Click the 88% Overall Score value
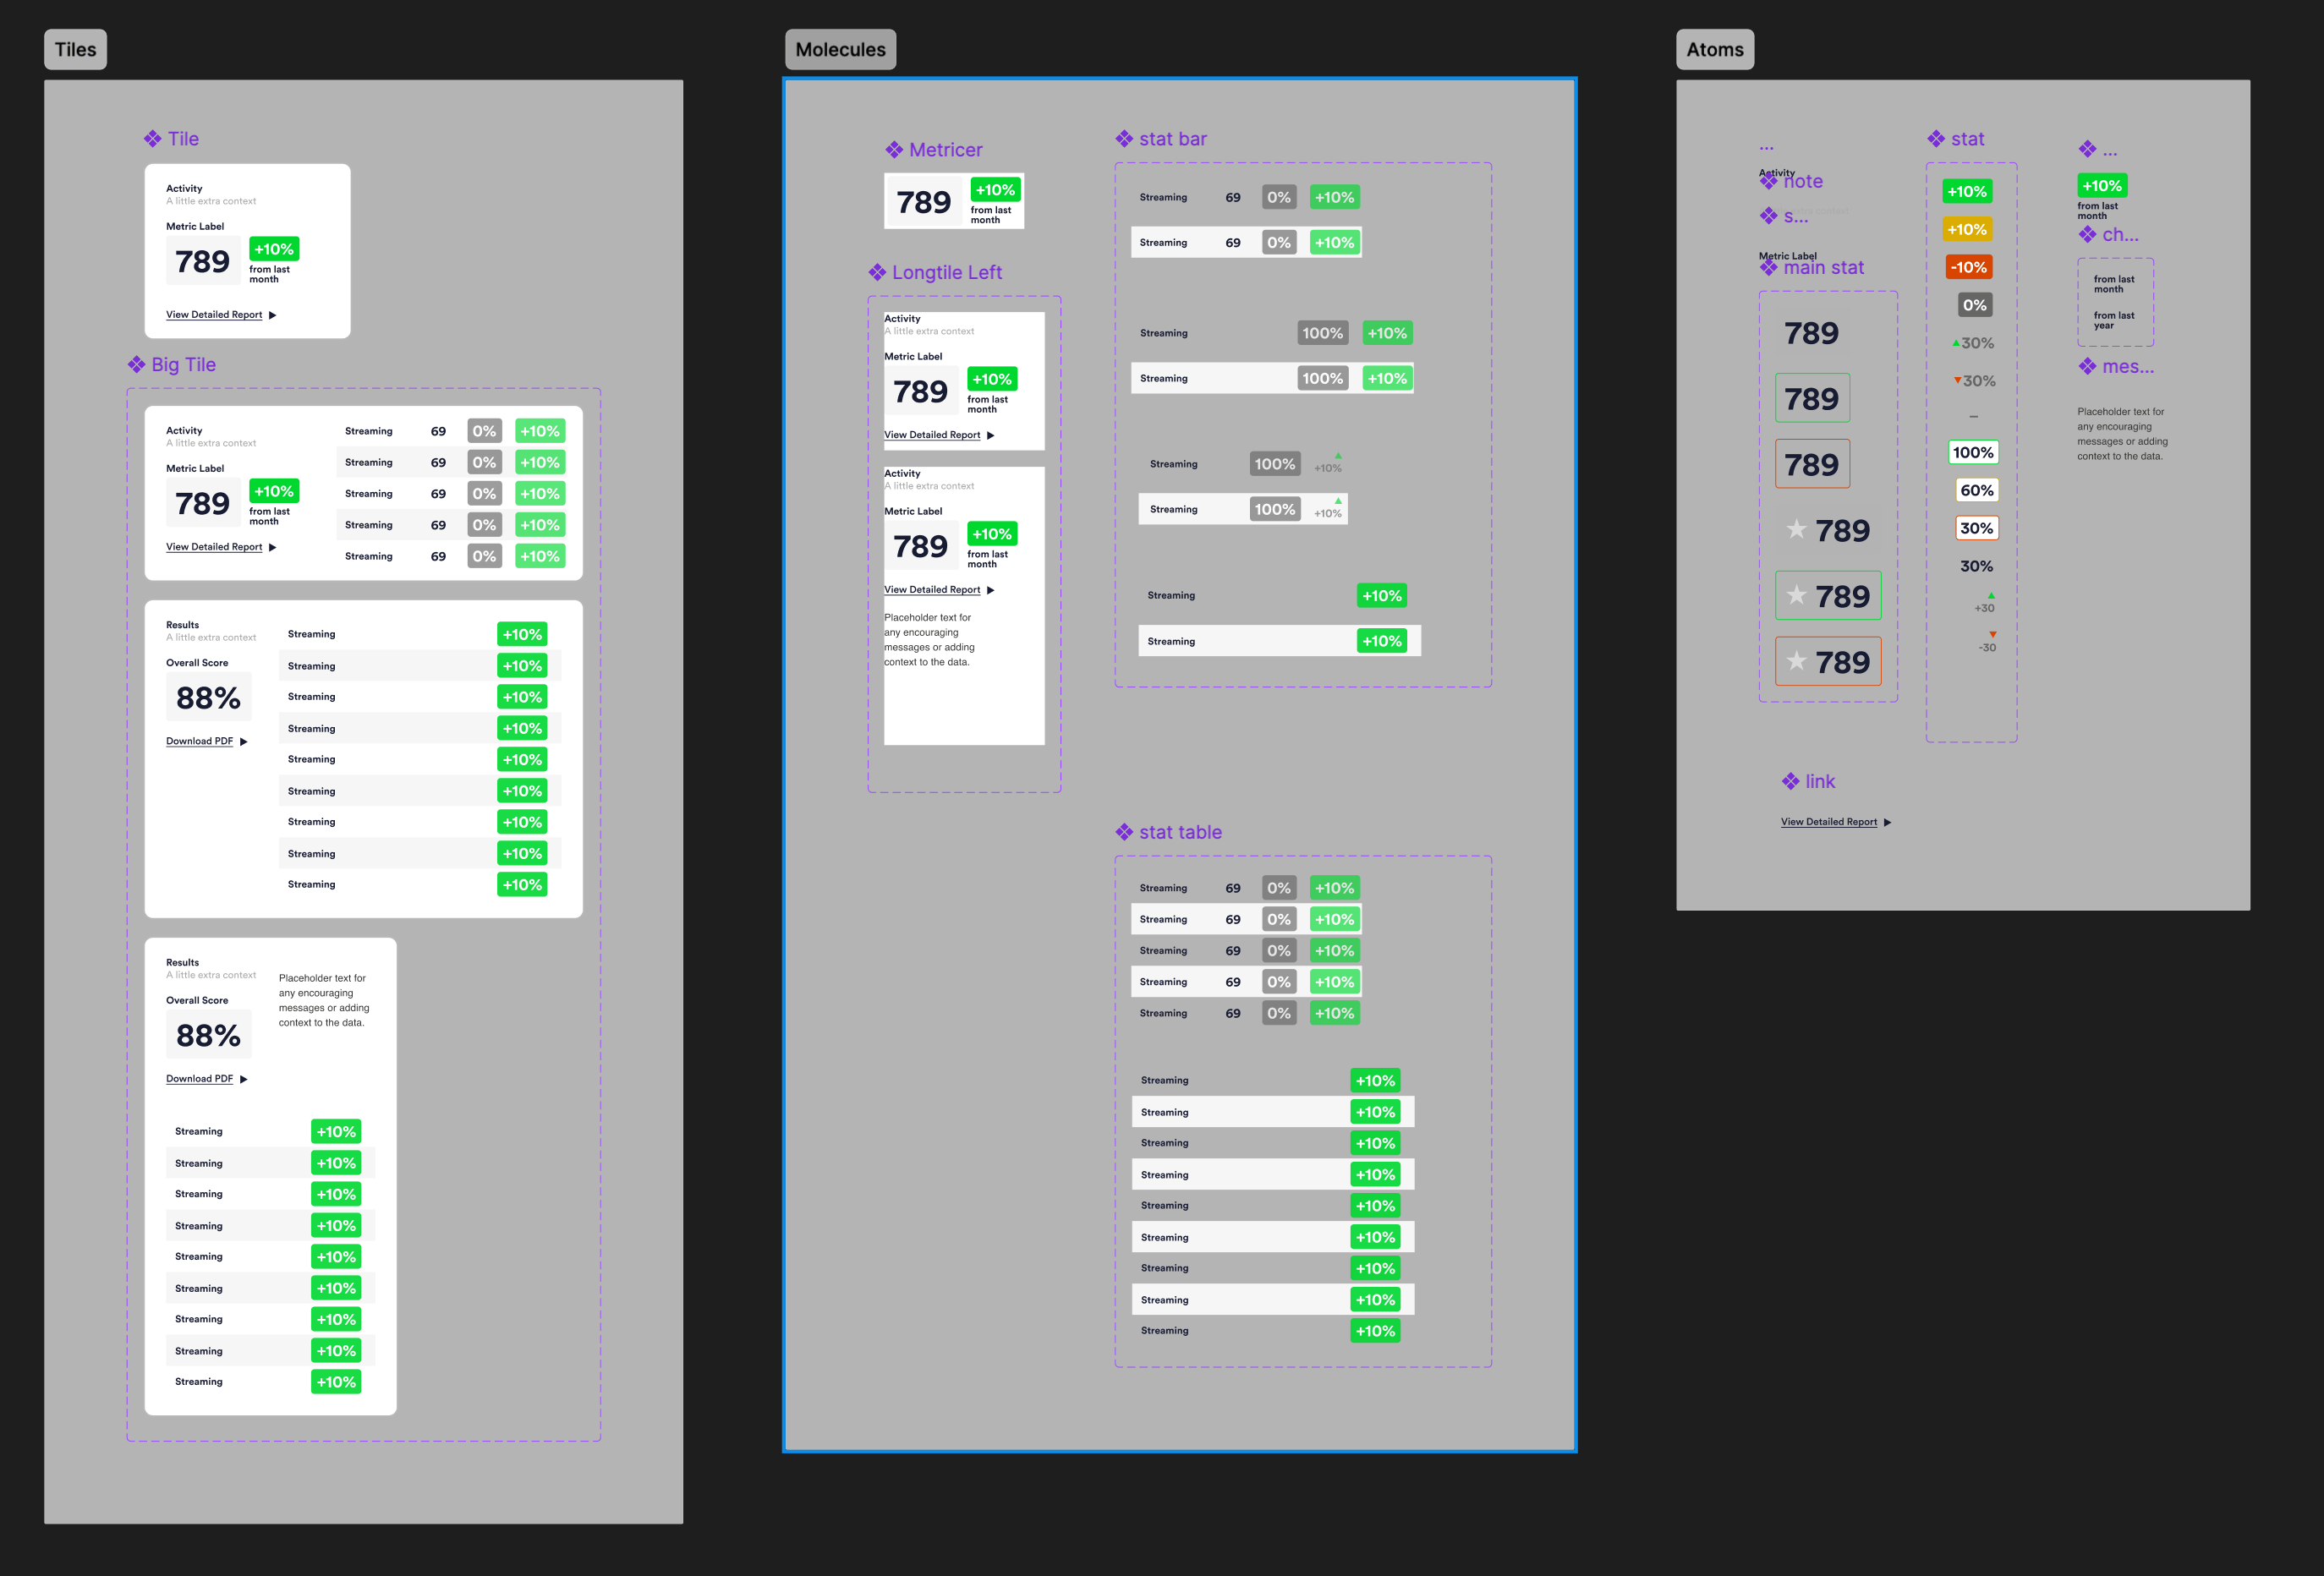This screenshot has width=2324, height=1576. coord(207,697)
